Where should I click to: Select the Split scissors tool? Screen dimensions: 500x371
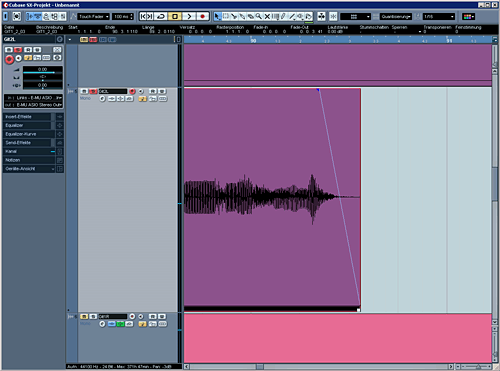(x=234, y=16)
